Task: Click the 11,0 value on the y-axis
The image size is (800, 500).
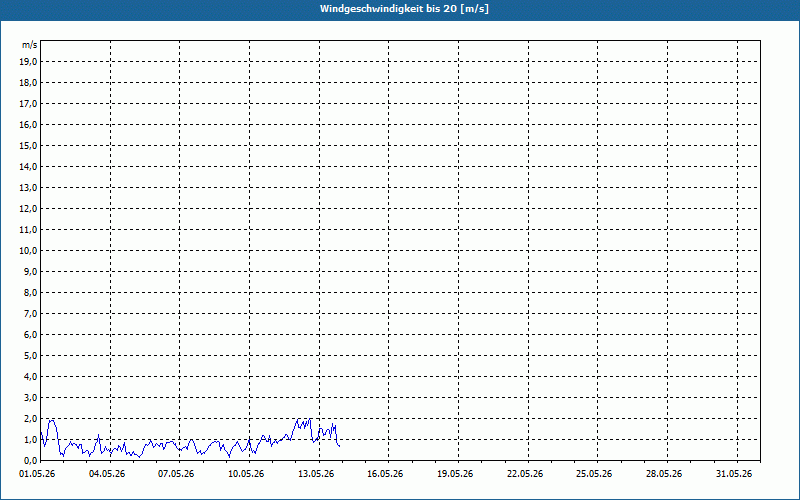Action: 28,230
